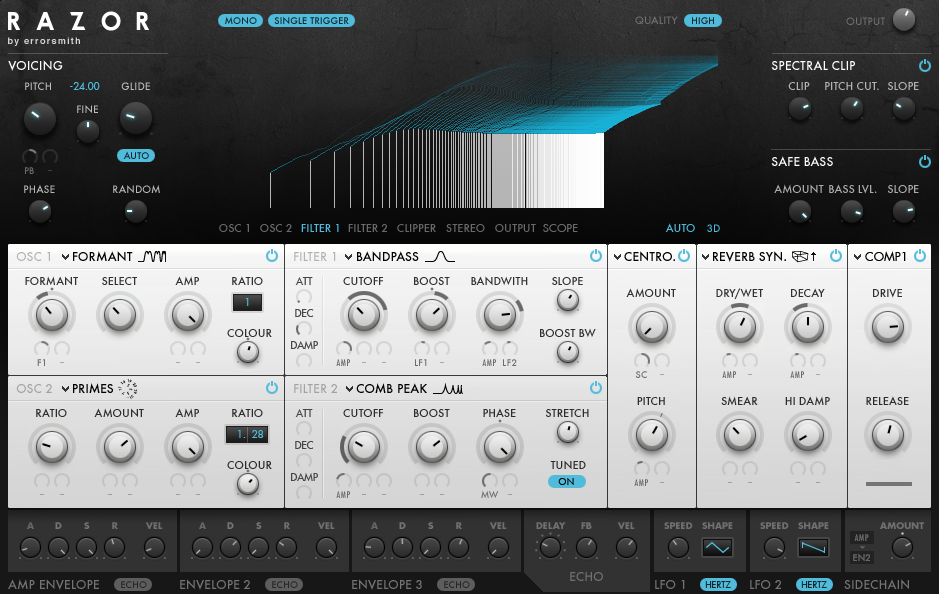This screenshot has height=594, width=939.
Task: Click the OSC 1 ratio value field
Action: pos(247,302)
